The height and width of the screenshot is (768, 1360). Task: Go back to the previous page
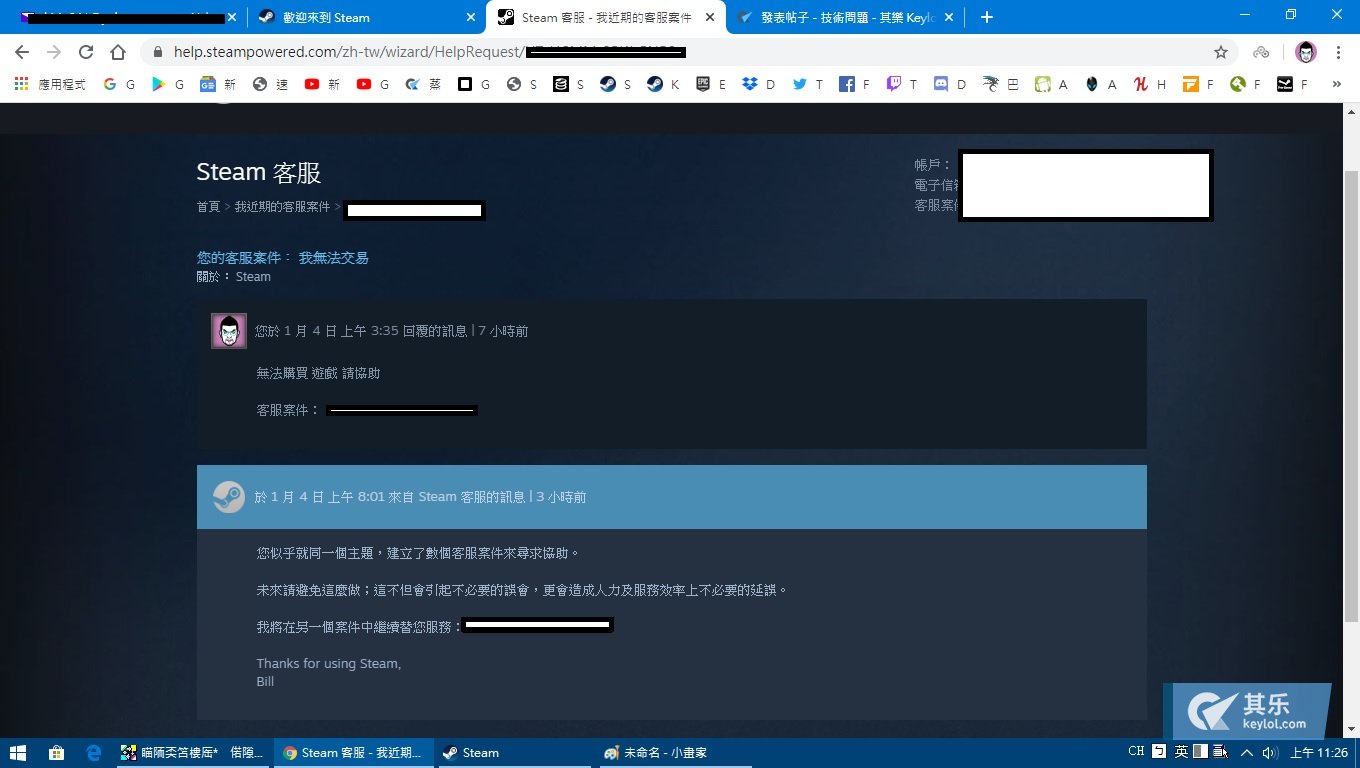point(22,52)
